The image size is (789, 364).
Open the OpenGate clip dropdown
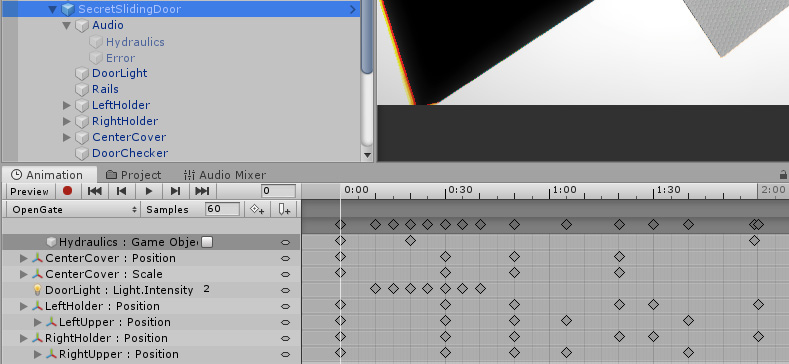pos(75,209)
